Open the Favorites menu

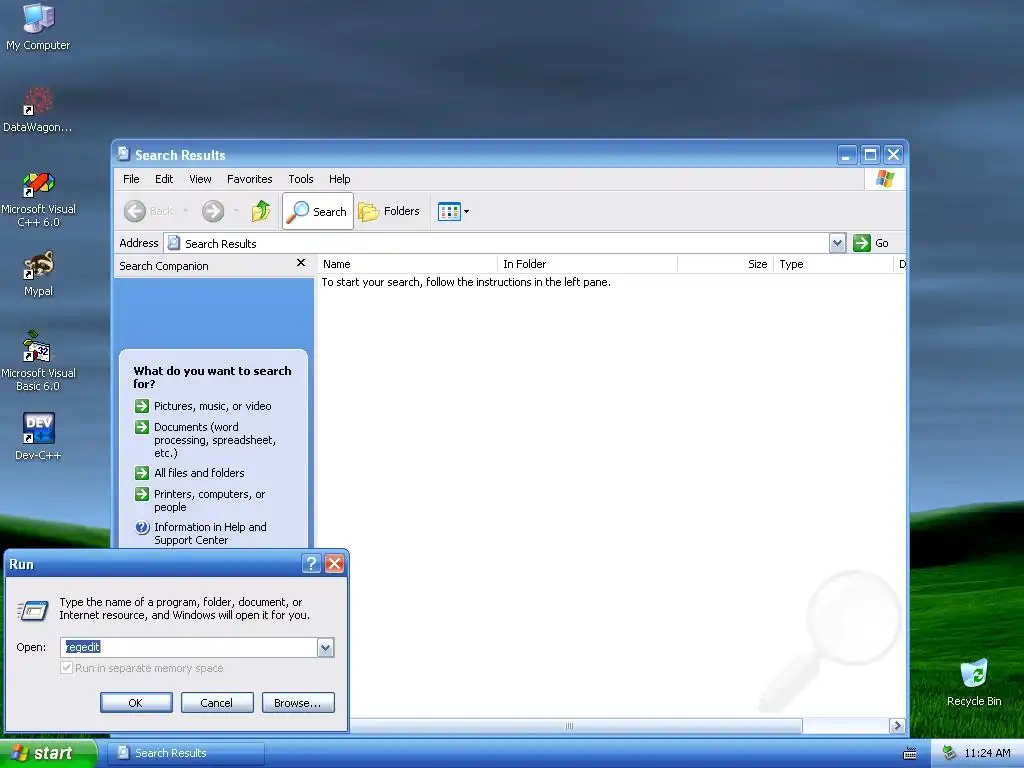(249, 179)
